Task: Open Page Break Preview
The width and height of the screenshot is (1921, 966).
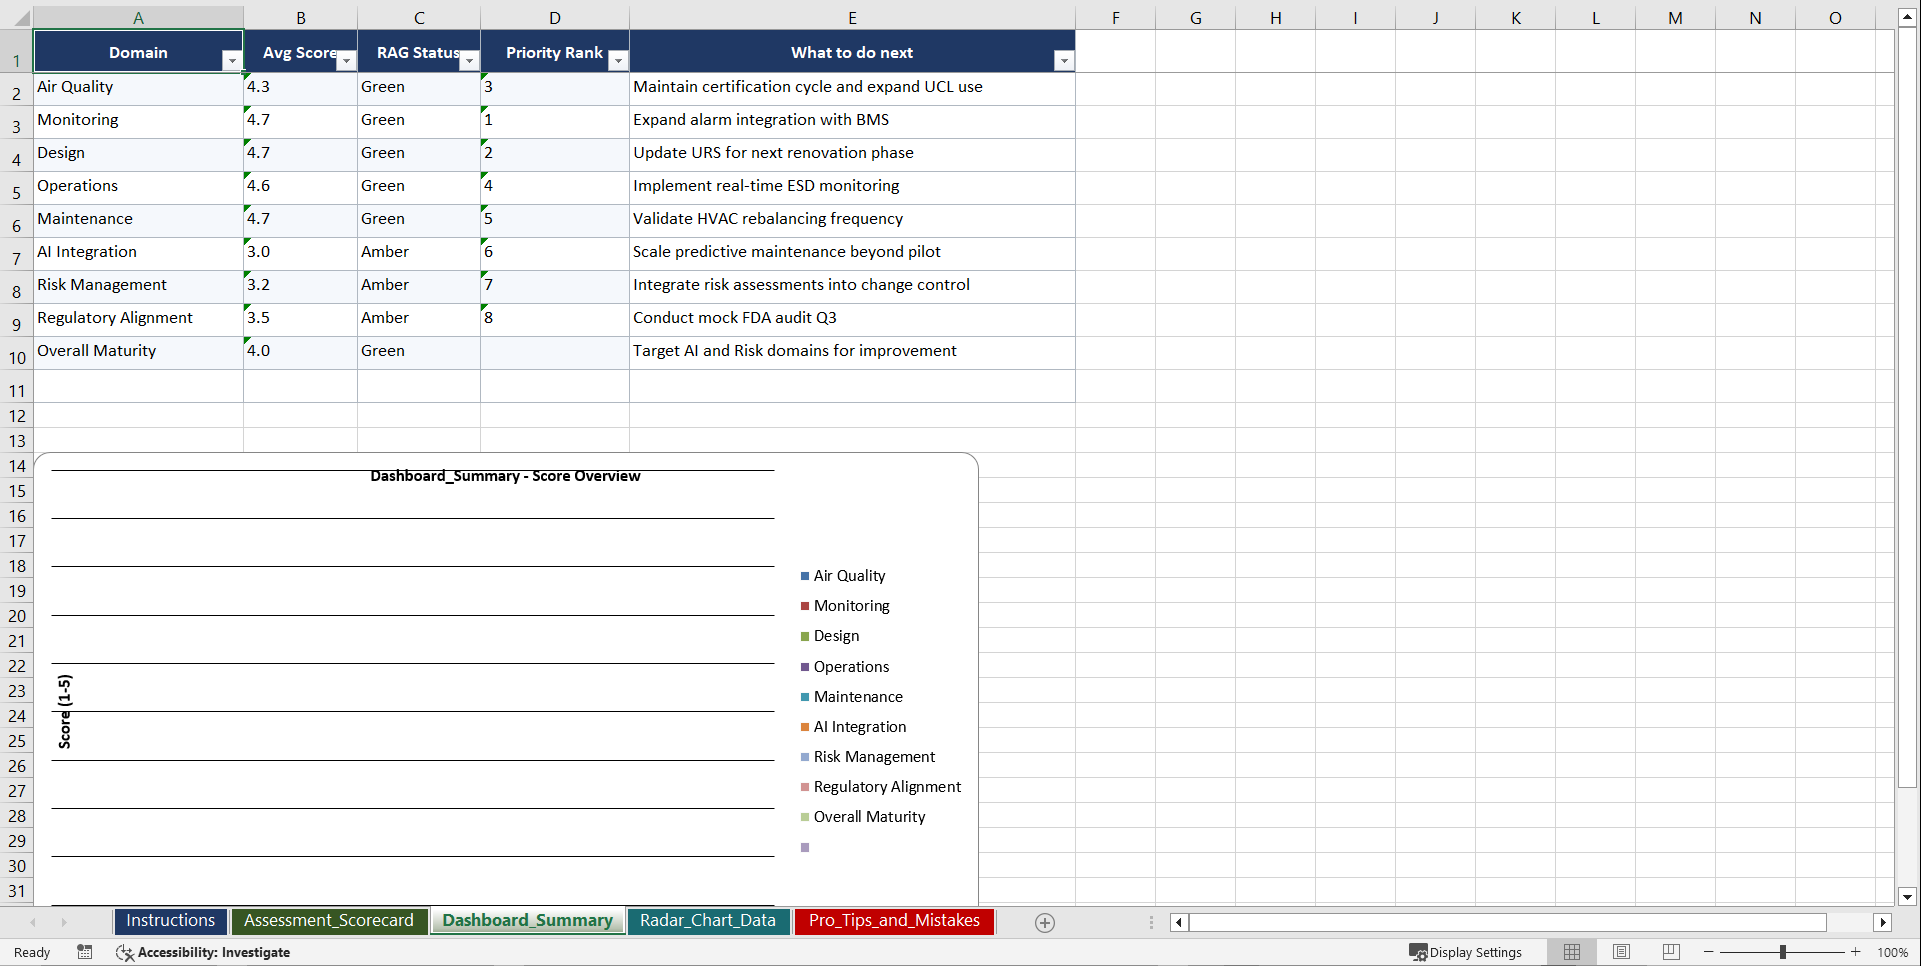Action: click(x=1670, y=952)
